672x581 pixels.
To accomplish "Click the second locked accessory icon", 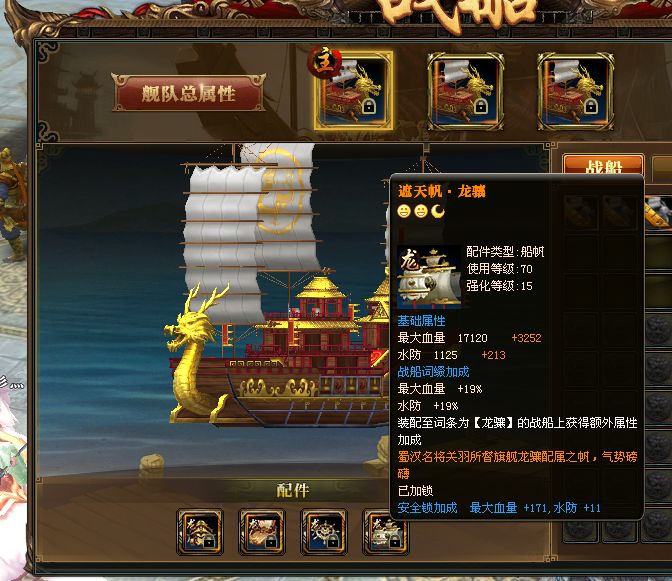I will click(x=262, y=532).
